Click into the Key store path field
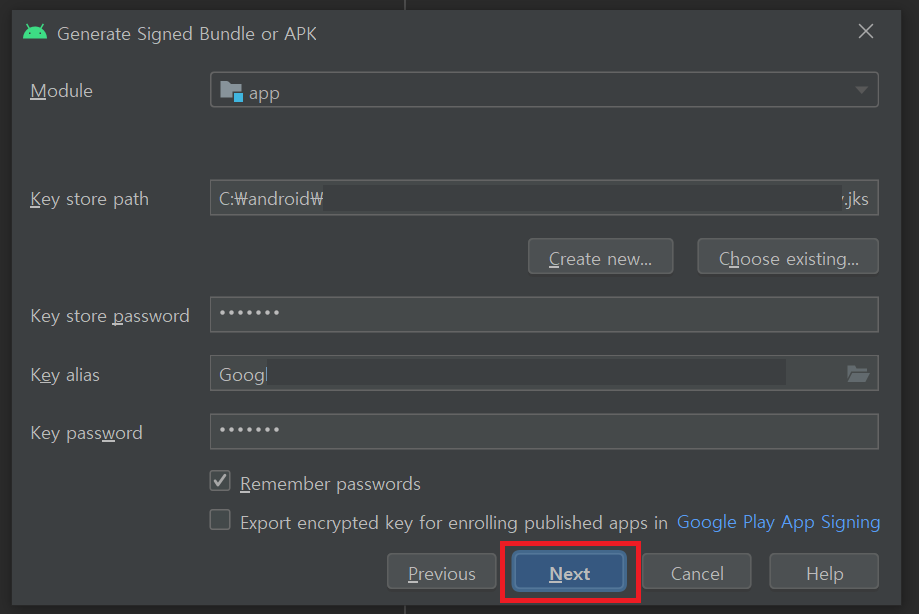This screenshot has width=919, height=614. click(x=540, y=198)
